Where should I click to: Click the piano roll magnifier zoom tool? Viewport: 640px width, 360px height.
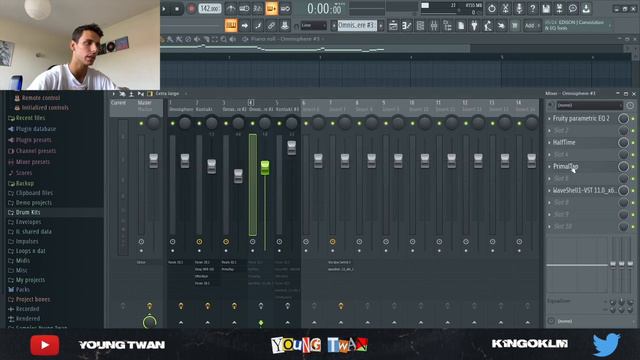(224, 39)
